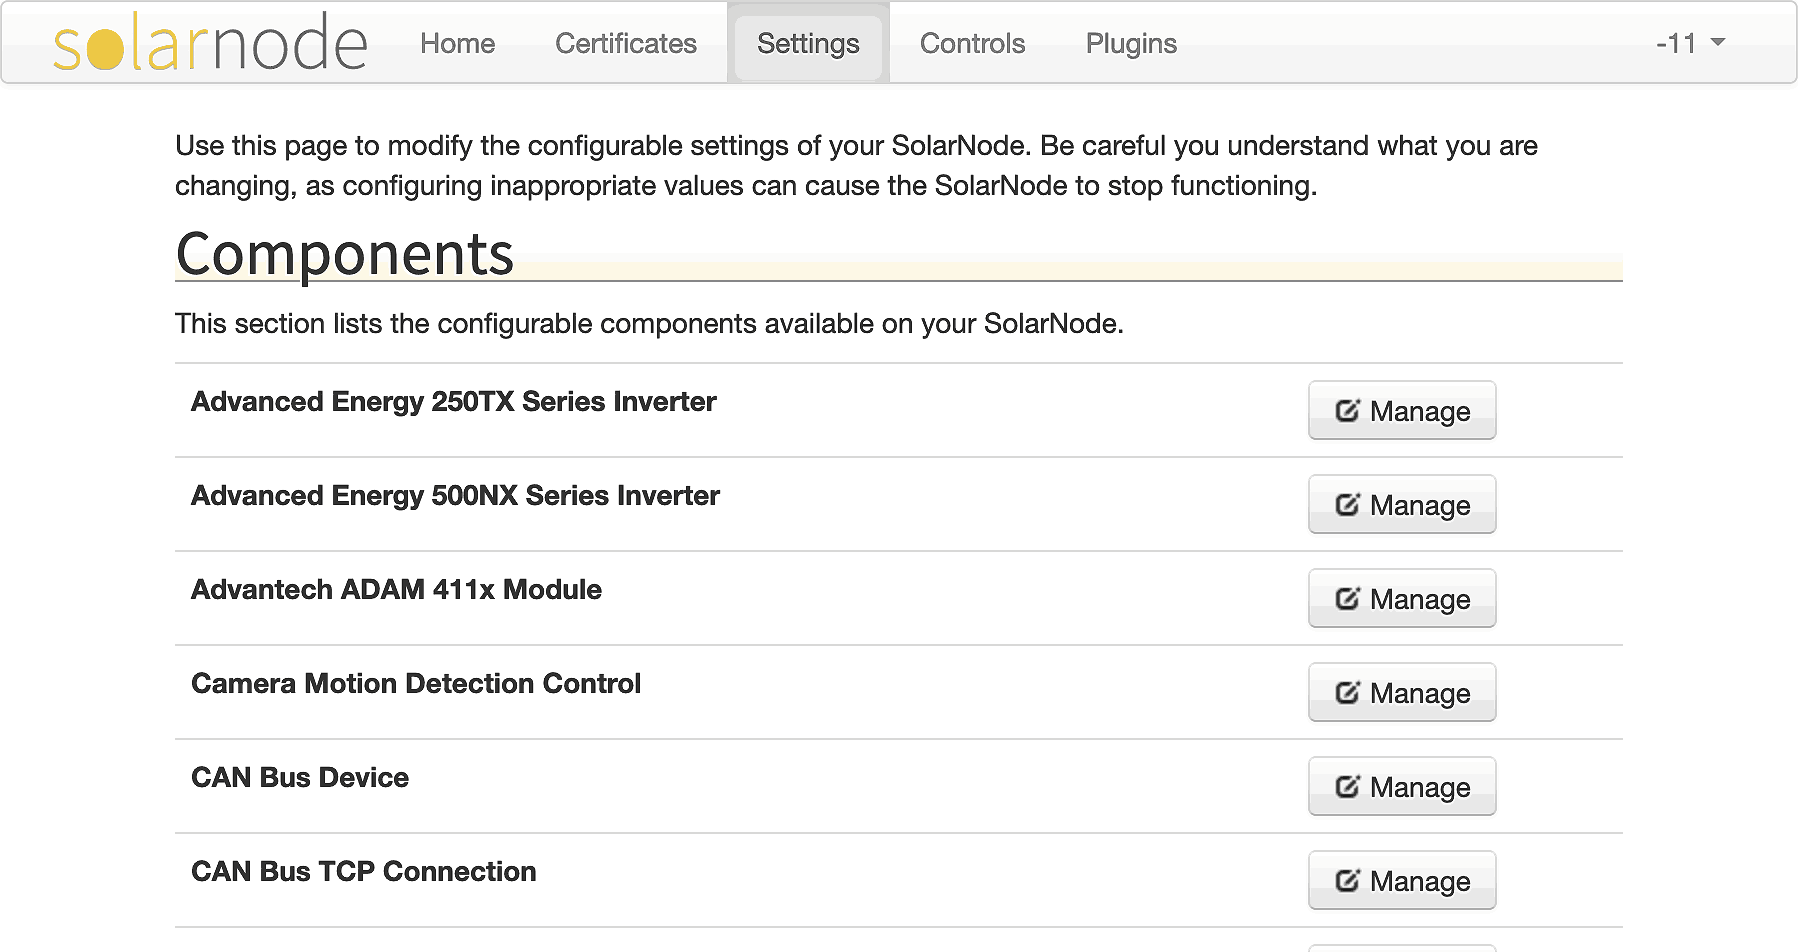Viewport: 1798px width, 952px height.
Task: Click the pencil icon on CAN Bus Device Manage button
Action: click(x=1349, y=786)
